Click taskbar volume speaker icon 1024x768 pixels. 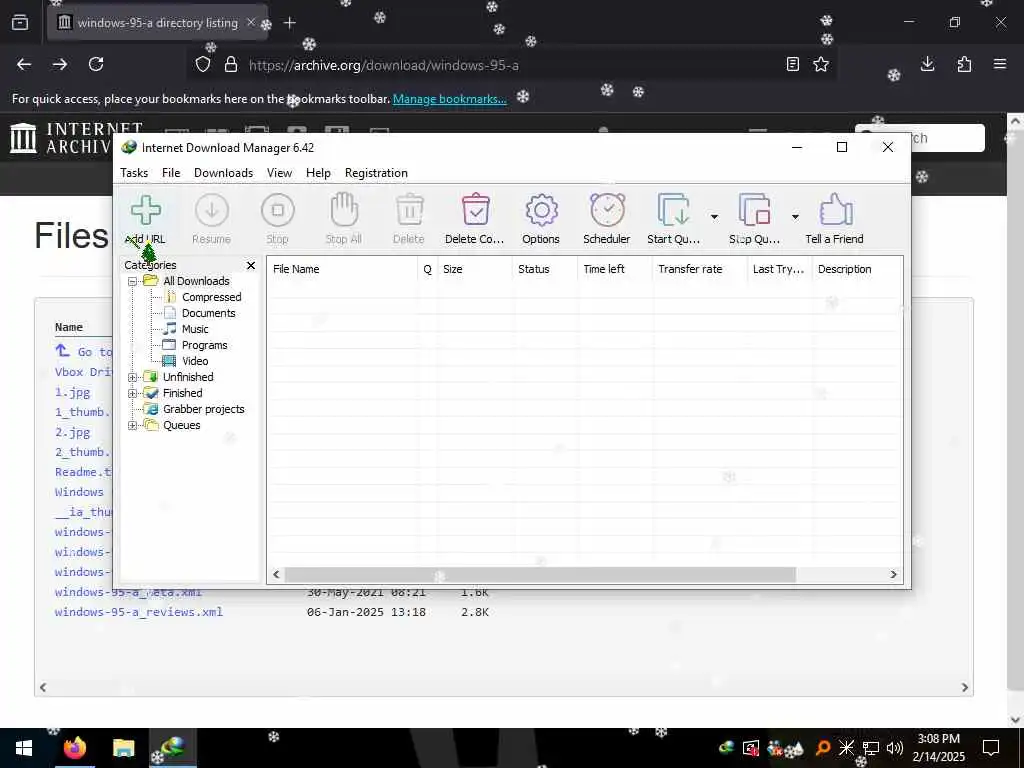[x=895, y=748]
